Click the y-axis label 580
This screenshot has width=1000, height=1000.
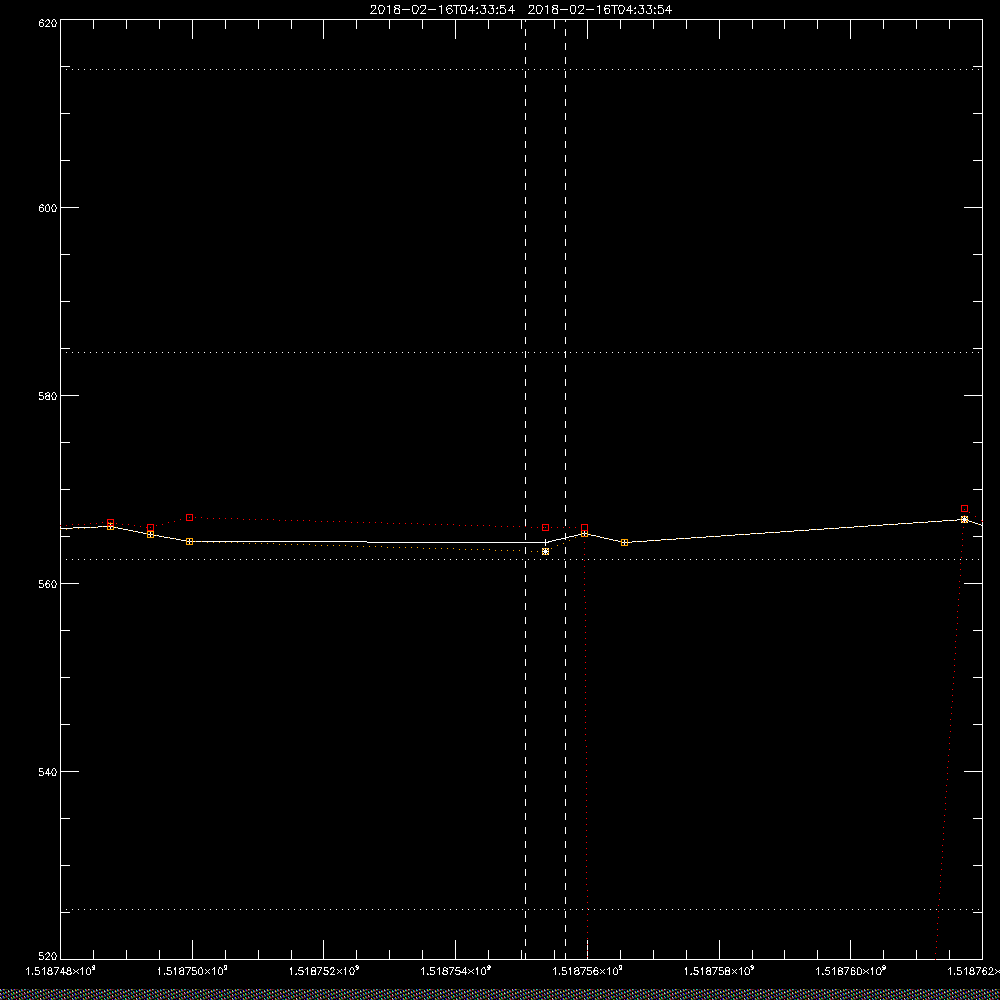click(49, 396)
